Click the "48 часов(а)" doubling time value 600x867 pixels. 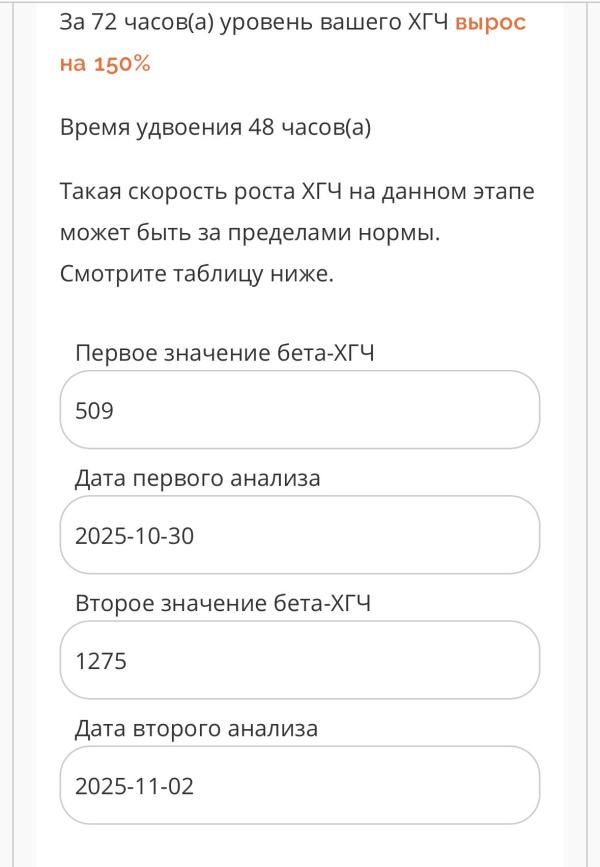coord(309,128)
